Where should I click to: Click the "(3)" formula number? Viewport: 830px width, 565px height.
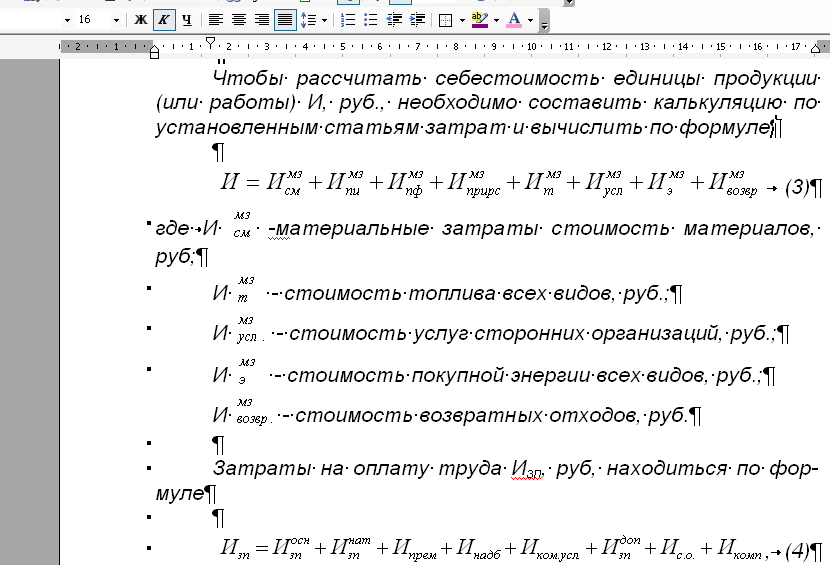(797, 186)
